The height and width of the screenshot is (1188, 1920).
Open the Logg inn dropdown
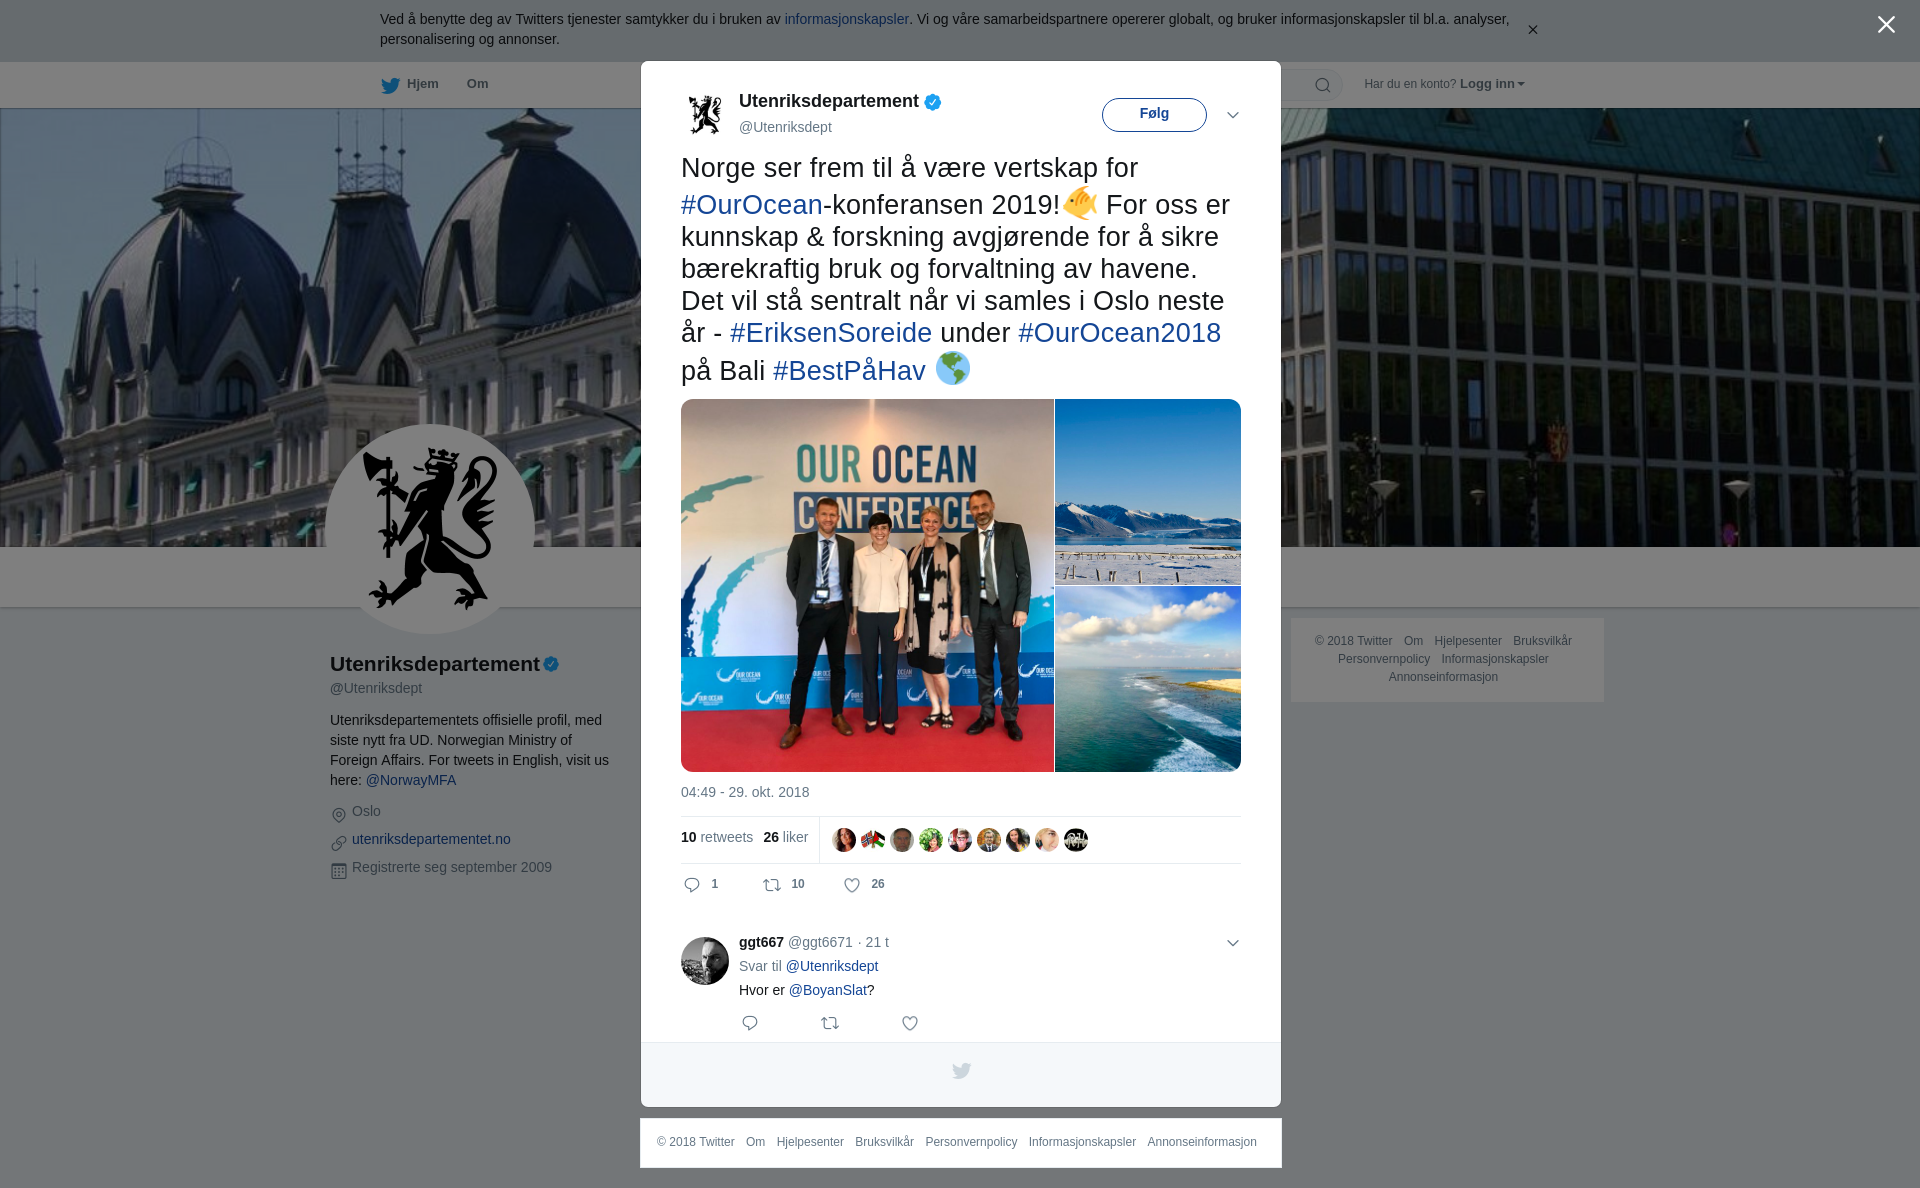click(1492, 84)
